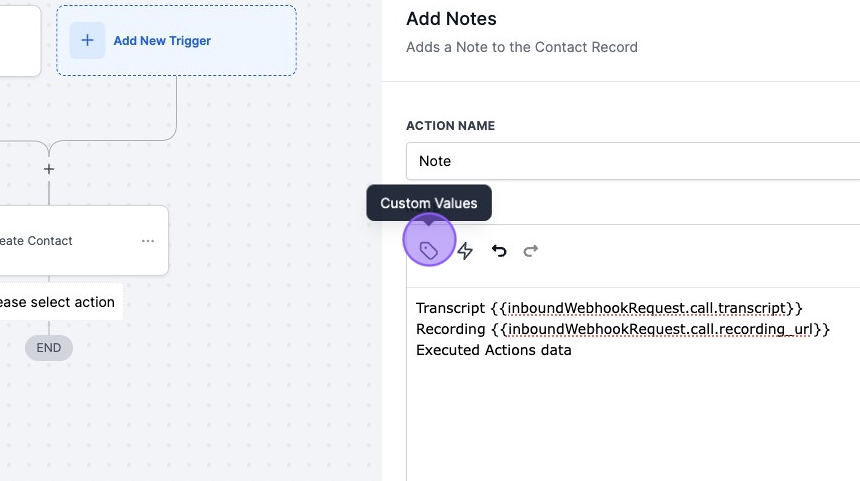Click the Add Notes panel heading

pyautogui.click(x=451, y=19)
